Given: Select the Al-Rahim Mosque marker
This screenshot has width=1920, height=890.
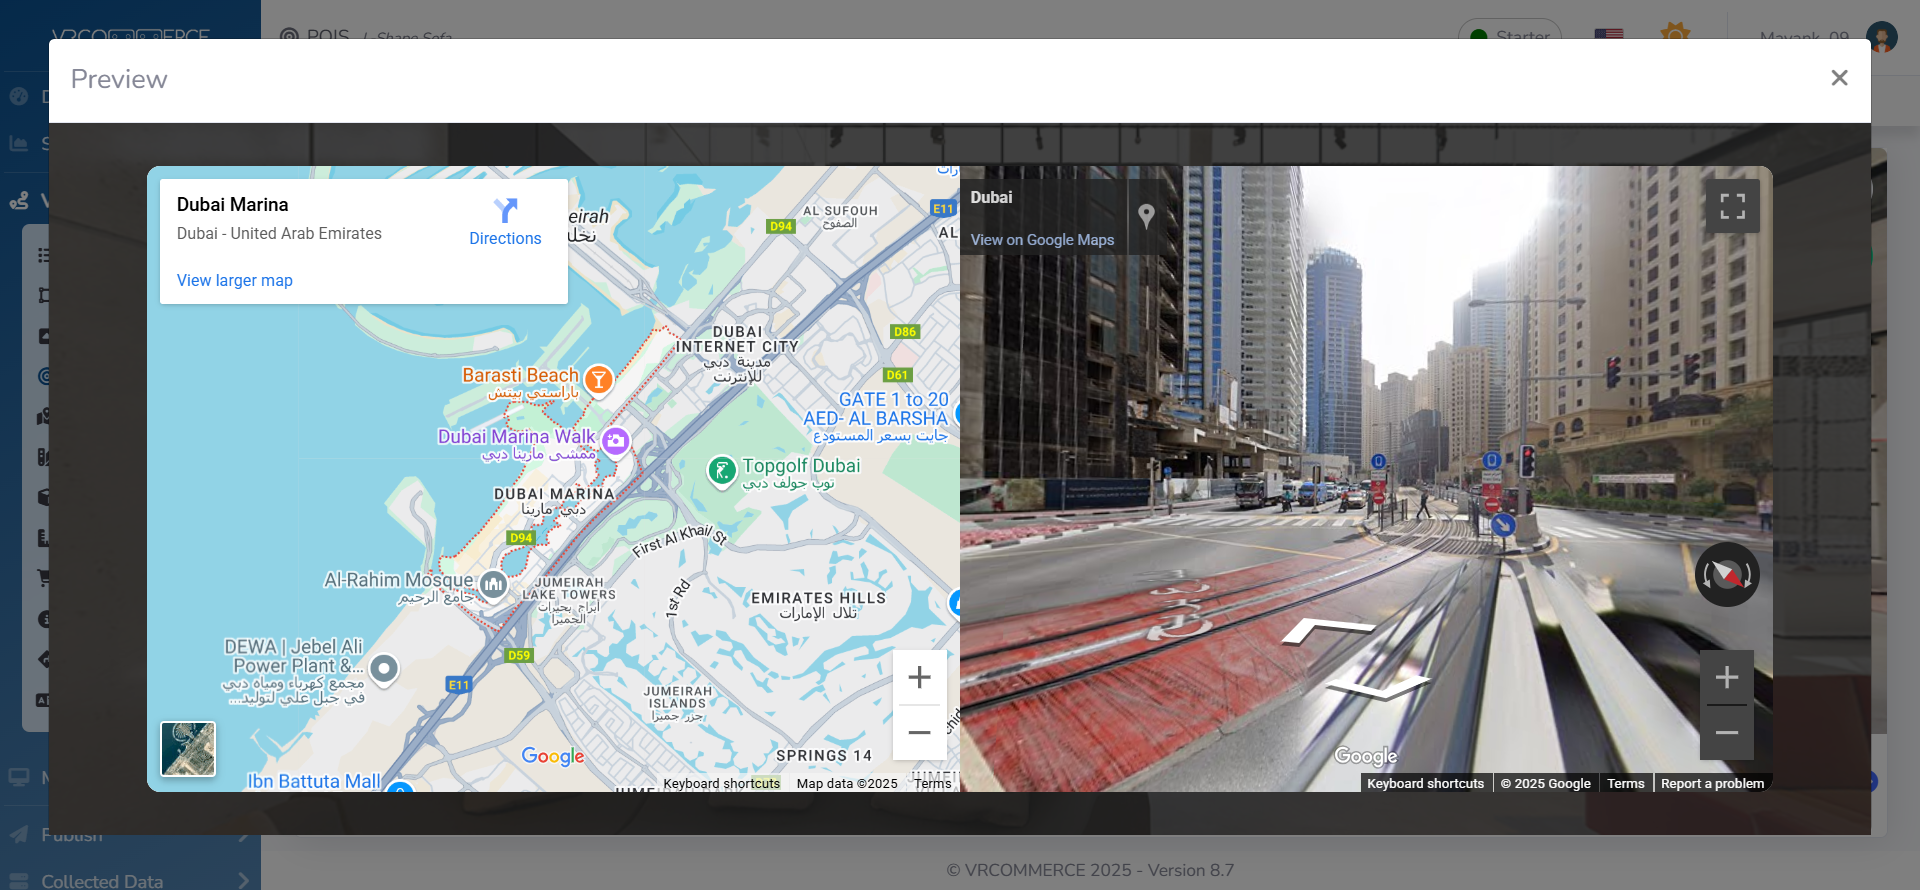Looking at the screenshot, I should [493, 583].
